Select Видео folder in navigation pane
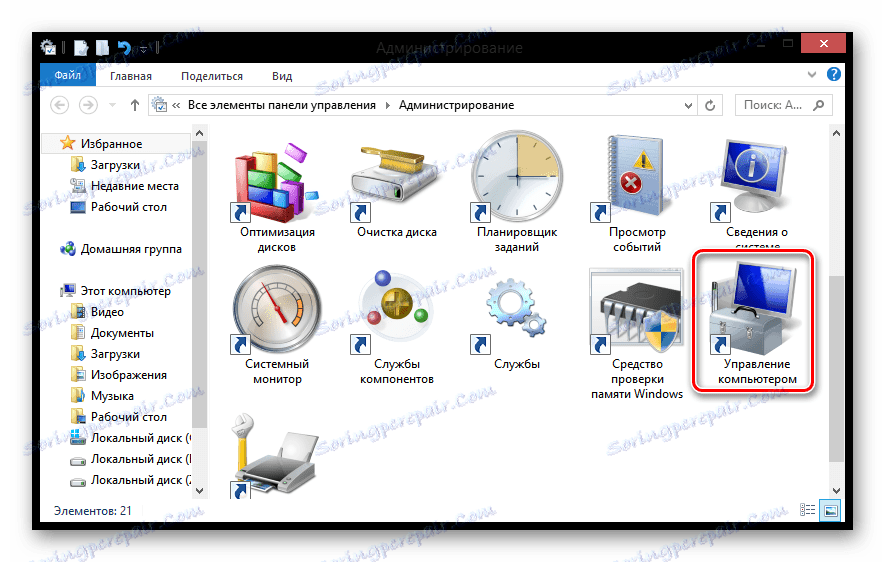885x562 pixels. pyautogui.click(x=107, y=312)
